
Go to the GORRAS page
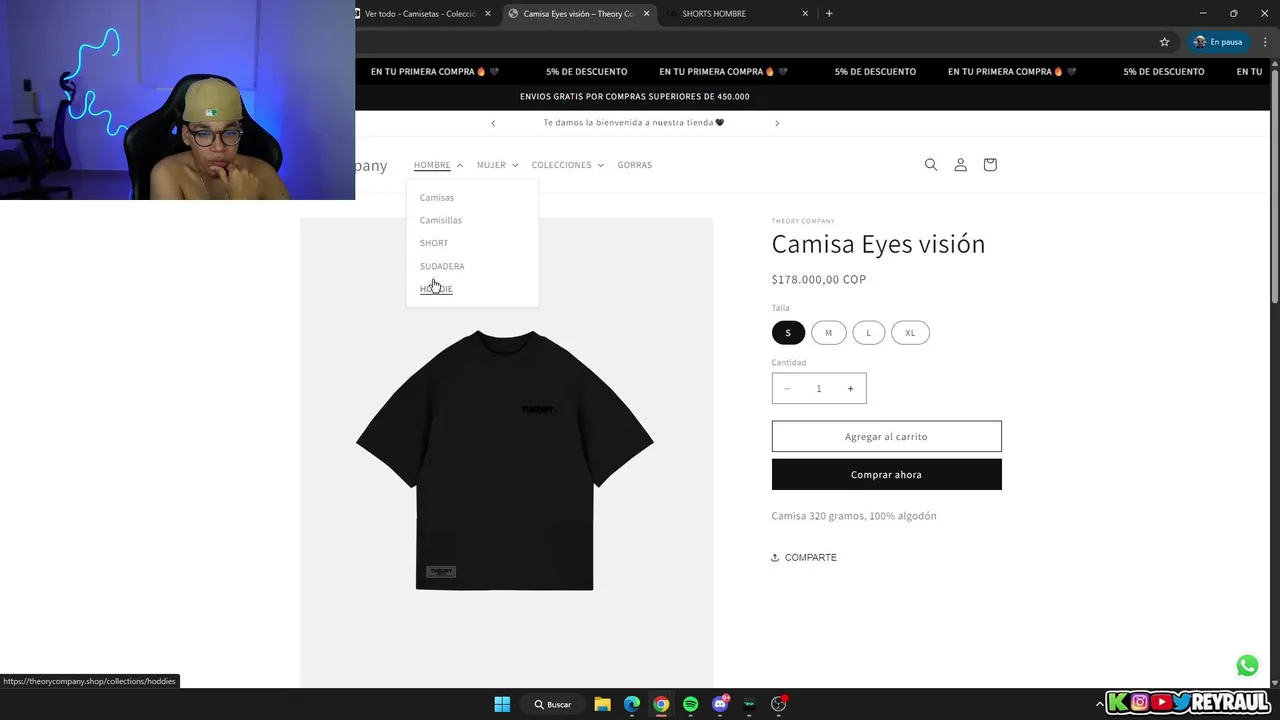click(x=635, y=165)
